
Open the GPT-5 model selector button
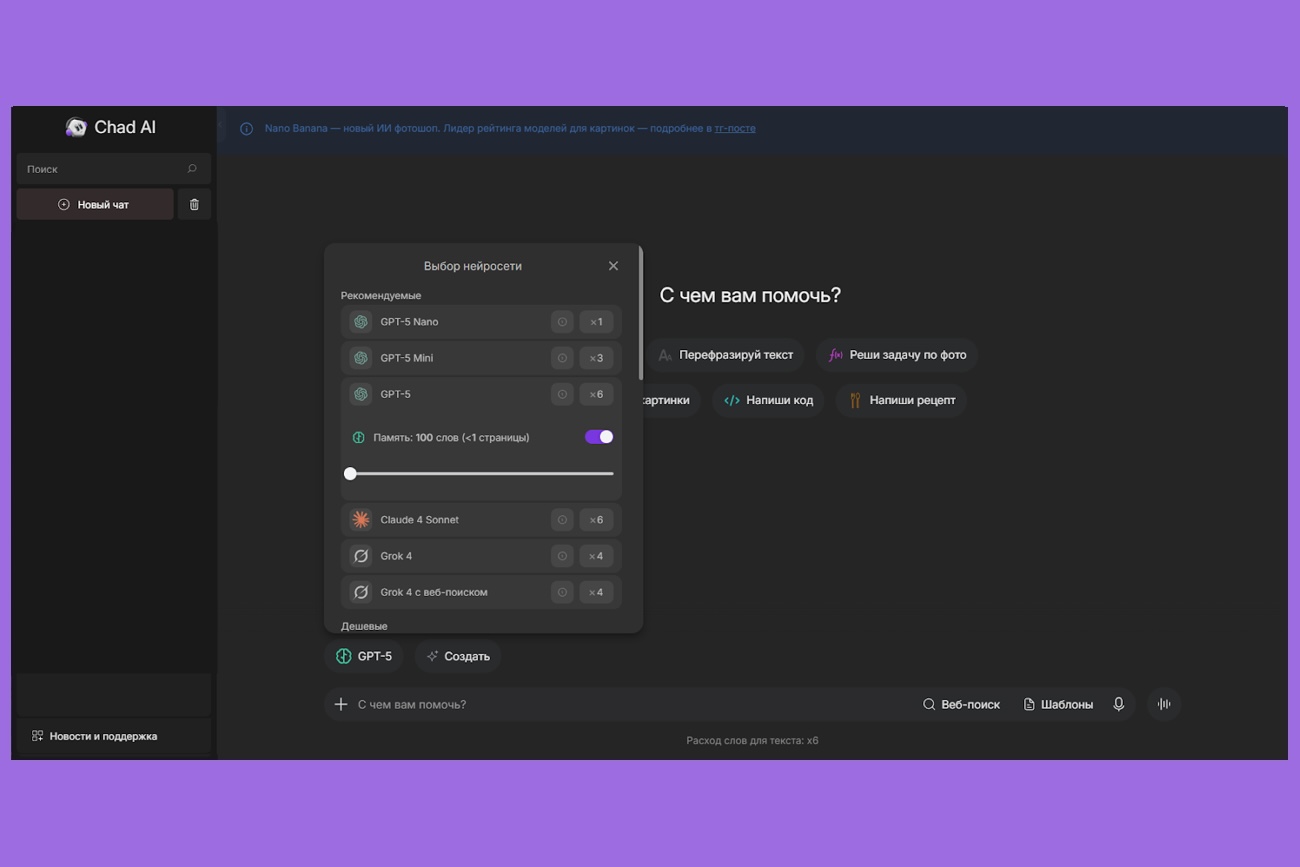364,656
